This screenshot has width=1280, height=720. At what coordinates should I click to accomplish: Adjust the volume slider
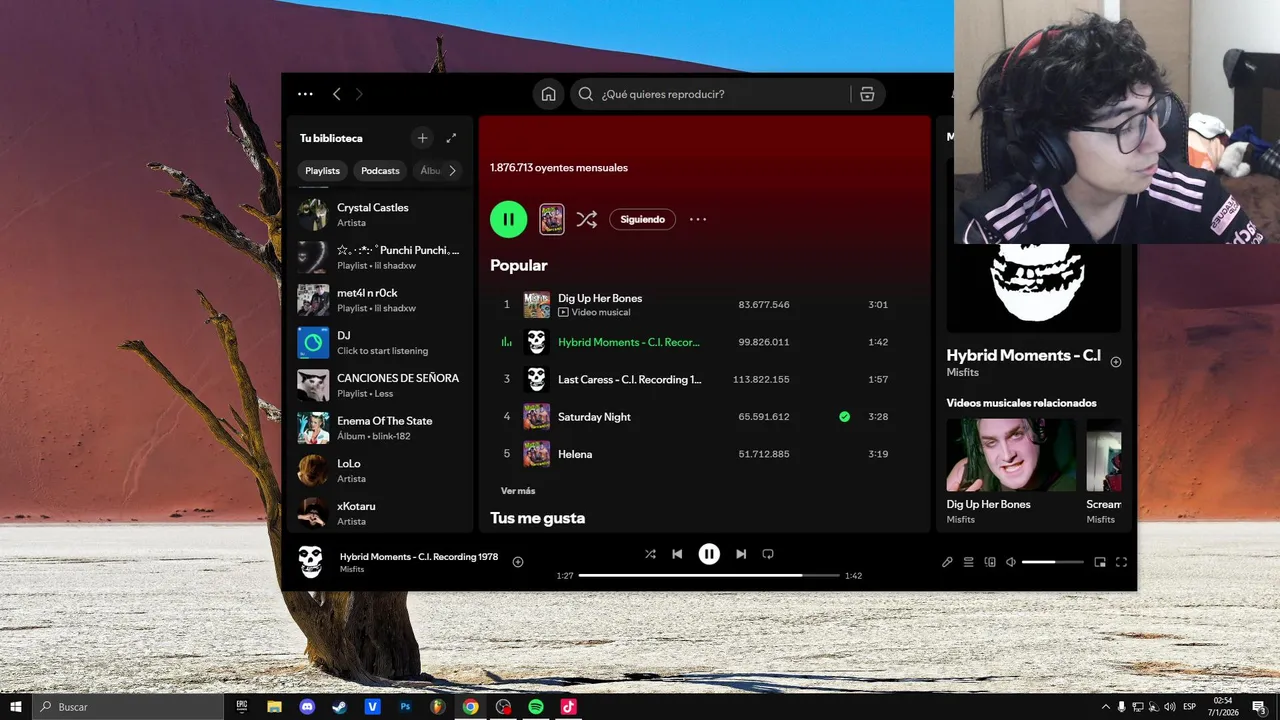click(x=1053, y=562)
